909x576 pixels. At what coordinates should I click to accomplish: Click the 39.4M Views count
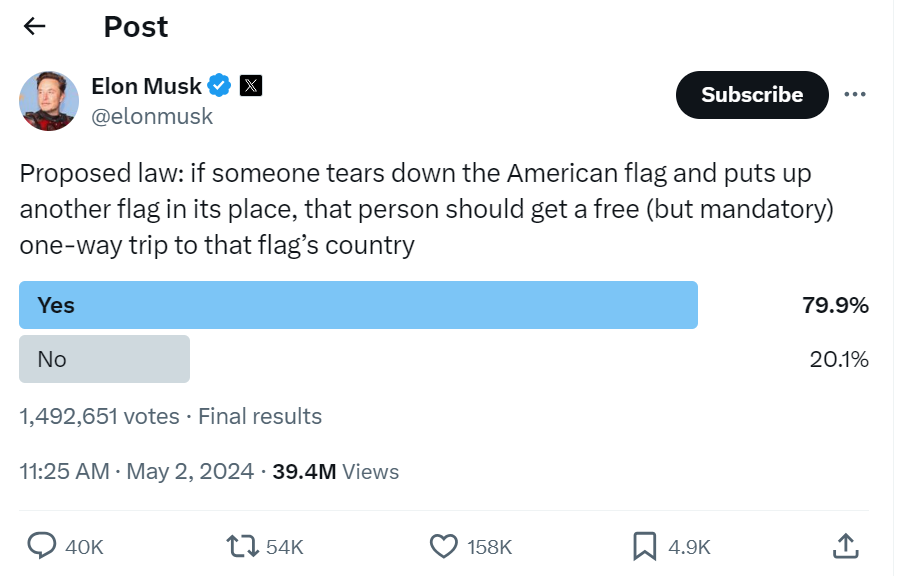pyautogui.click(x=335, y=472)
